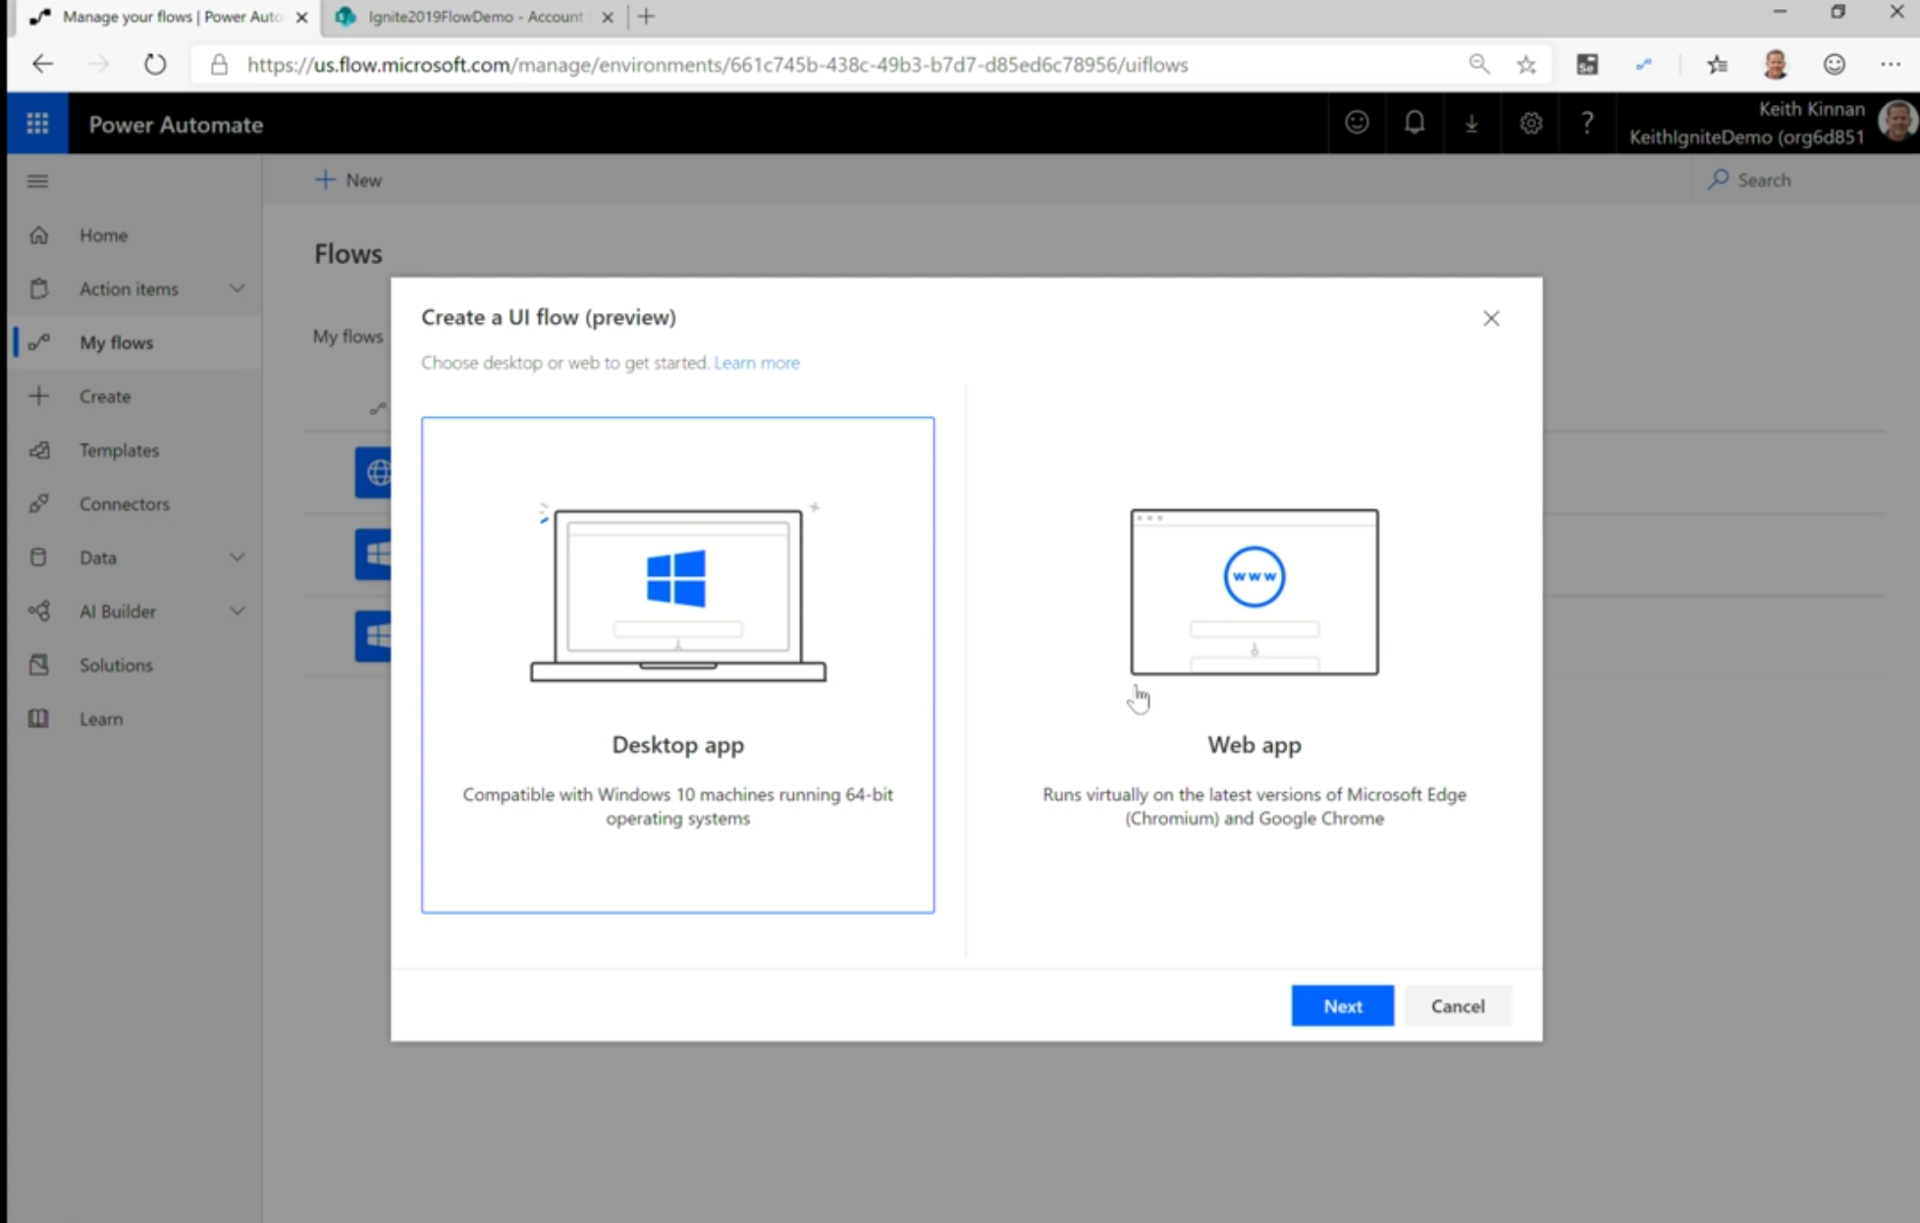Go back in browser
The width and height of the screenshot is (1920, 1223).
point(43,65)
